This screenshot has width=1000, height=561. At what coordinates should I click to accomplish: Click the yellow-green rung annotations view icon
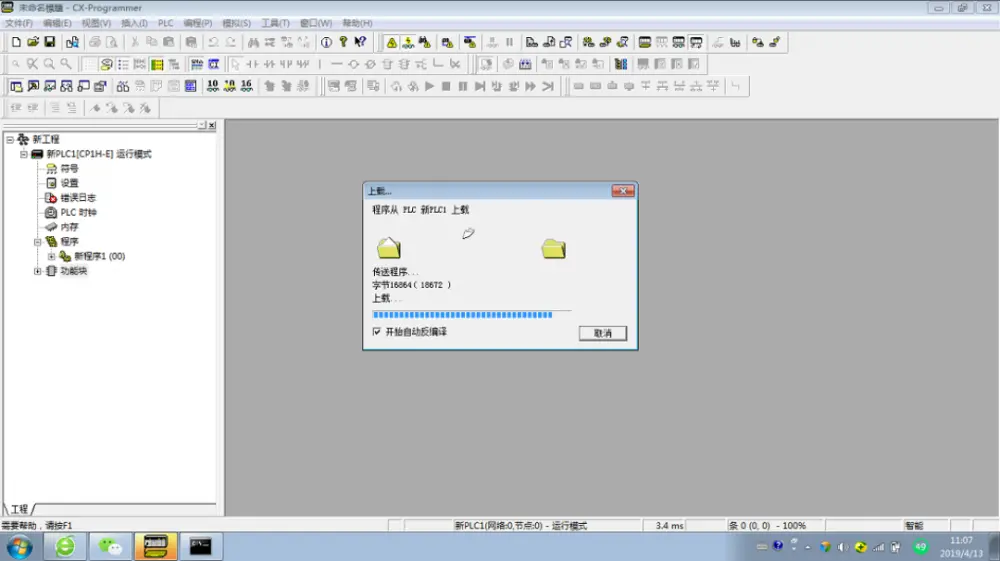(x=157, y=64)
